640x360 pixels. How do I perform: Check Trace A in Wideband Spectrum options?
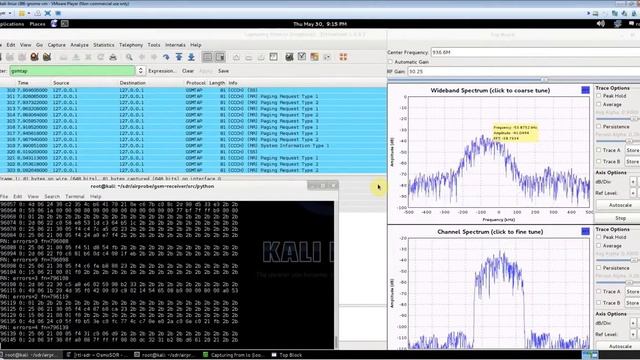(599, 150)
